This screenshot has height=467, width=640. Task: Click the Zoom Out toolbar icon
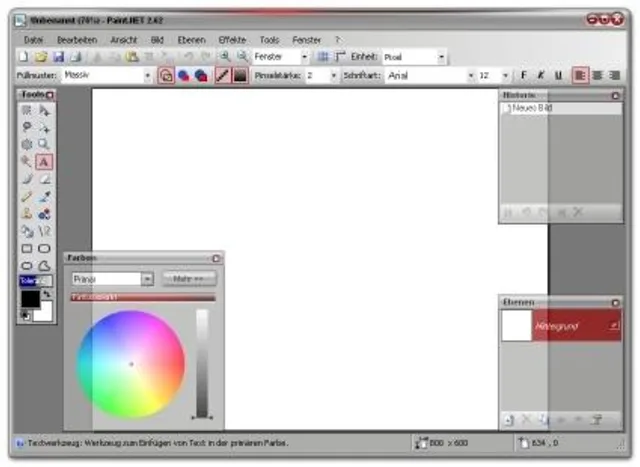242,56
